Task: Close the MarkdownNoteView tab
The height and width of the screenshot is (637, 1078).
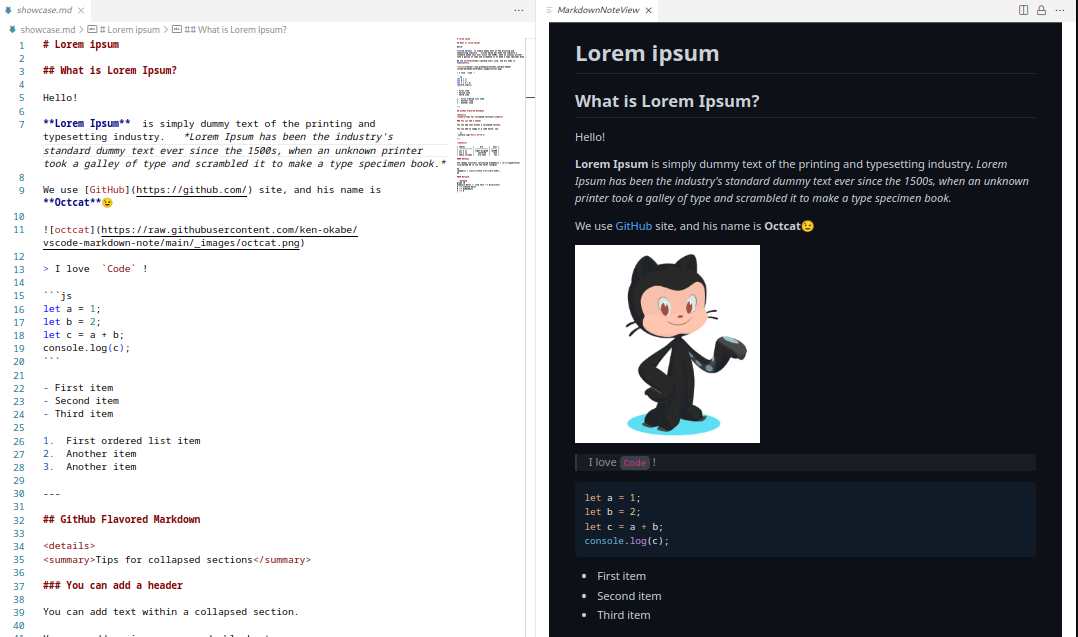Action: 648,10
